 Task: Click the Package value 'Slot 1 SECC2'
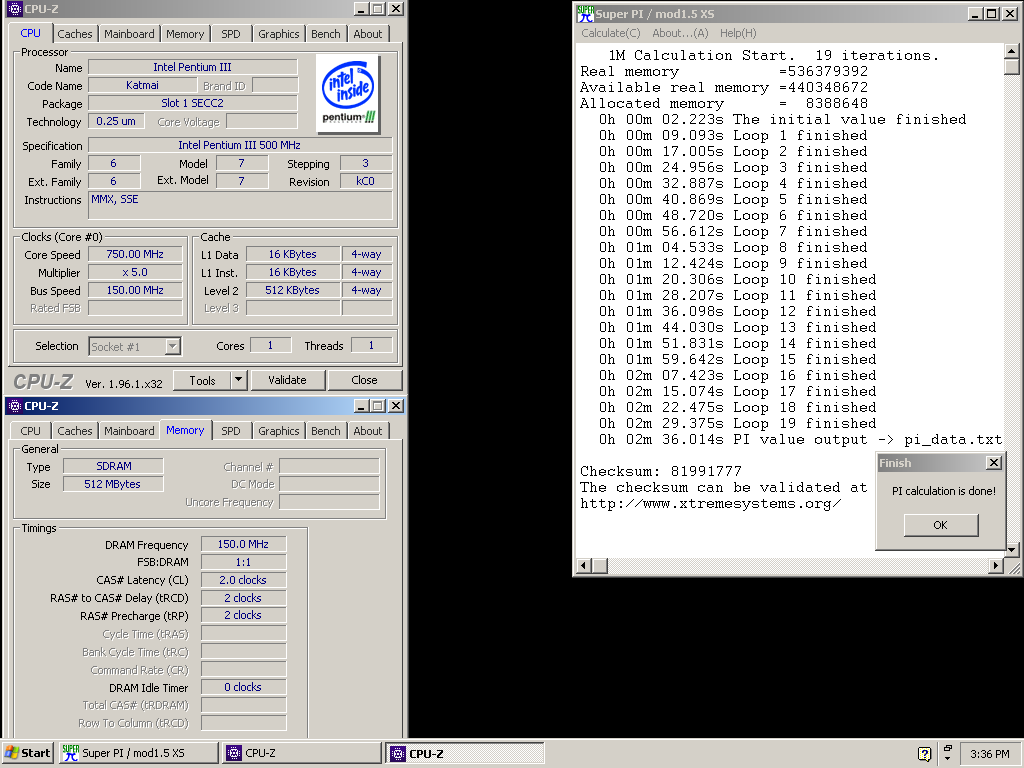[193, 103]
